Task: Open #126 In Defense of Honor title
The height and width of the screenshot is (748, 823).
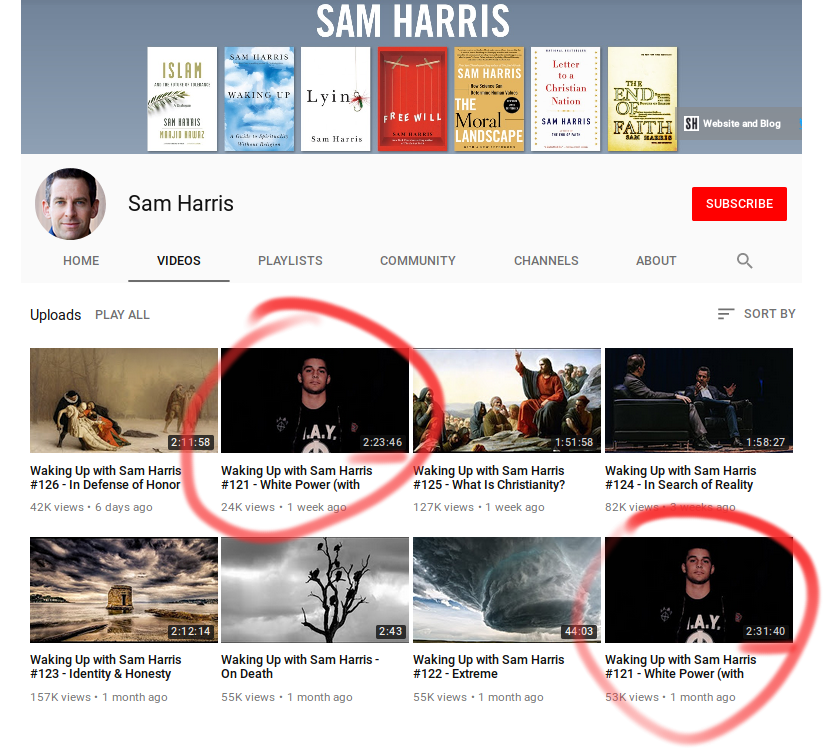Action: (105, 478)
